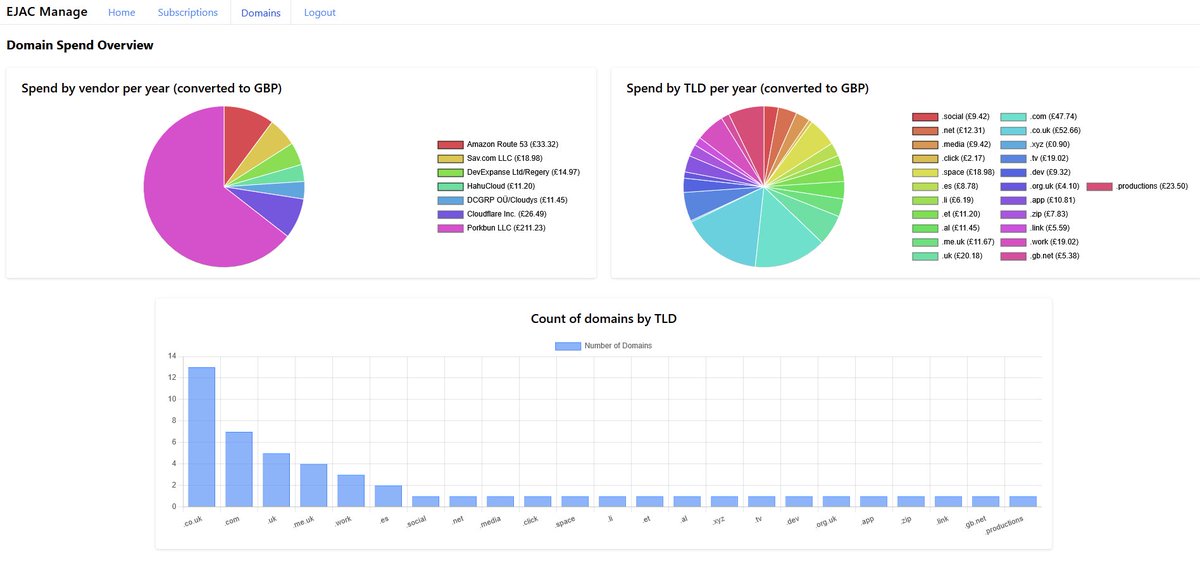Click the Spend by vendor per year title
The width and height of the screenshot is (1200, 568).
point(151,88)
